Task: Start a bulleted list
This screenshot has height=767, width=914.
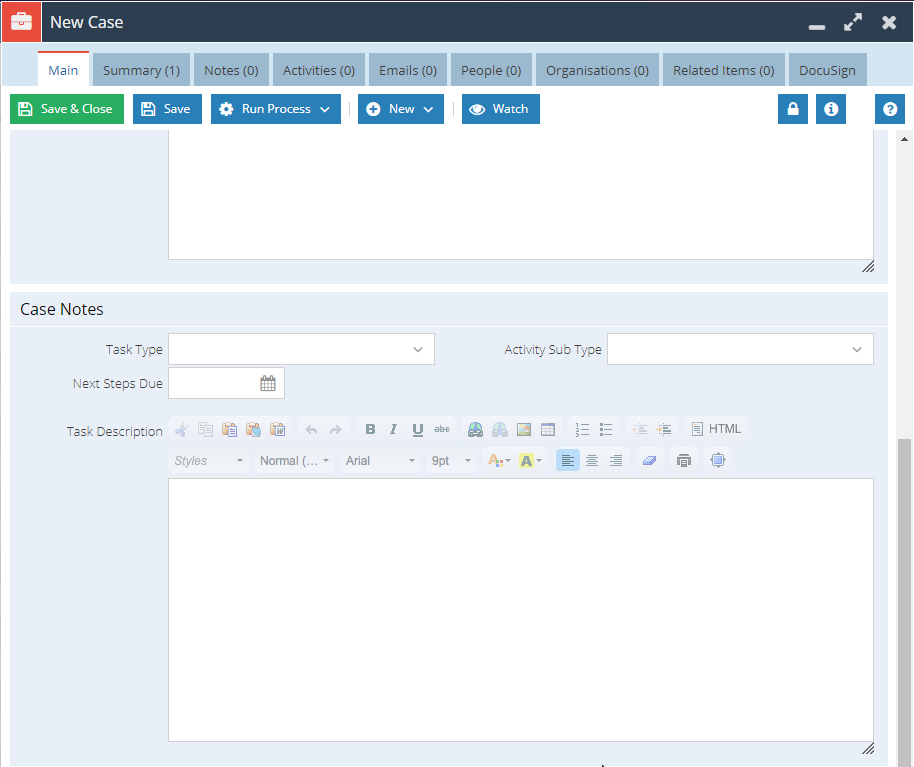Action: click(606, 430)
